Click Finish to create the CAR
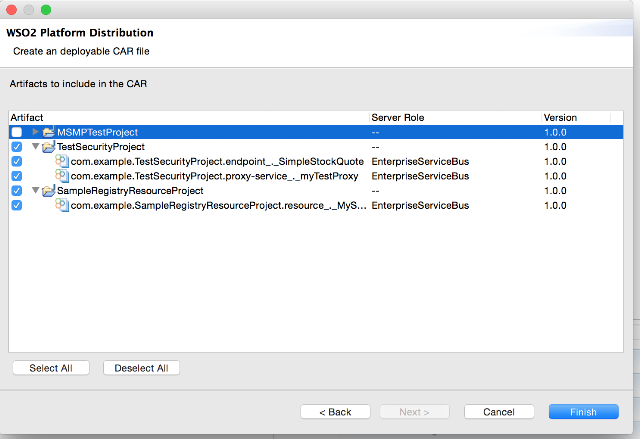This screenshot has height=439, width=640. [584, 412]
